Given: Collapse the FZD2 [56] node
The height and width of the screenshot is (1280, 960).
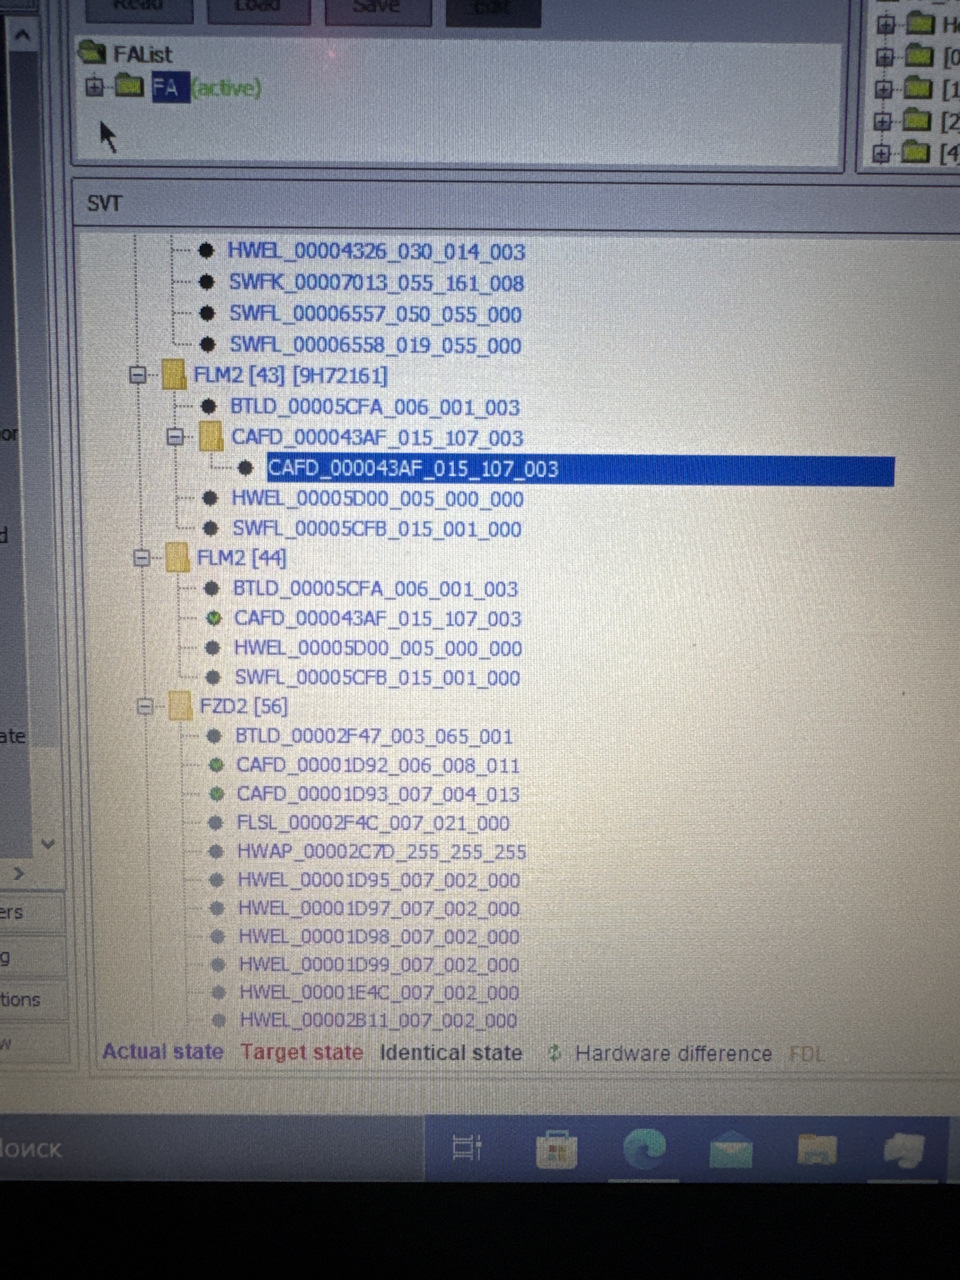Looking at the screenshot, I should (146, 707).
